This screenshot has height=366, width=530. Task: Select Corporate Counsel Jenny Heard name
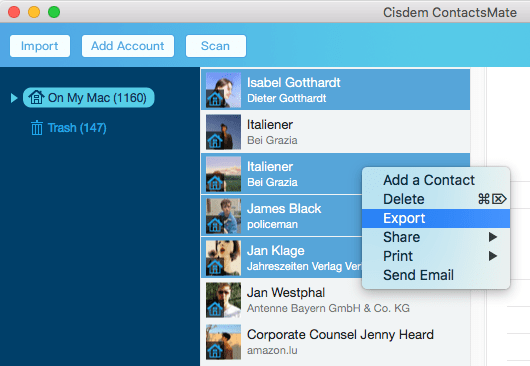[340, 335]
